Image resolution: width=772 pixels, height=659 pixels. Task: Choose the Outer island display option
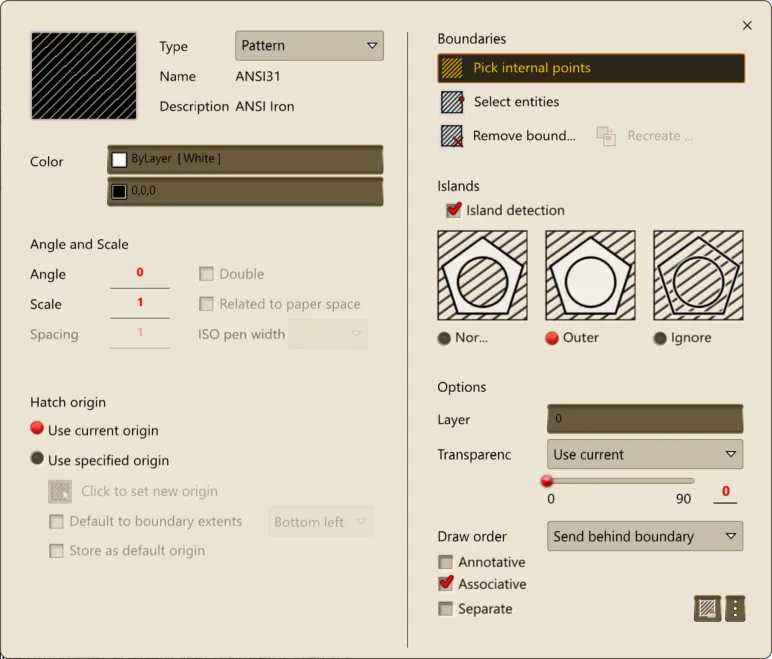[x=552, y=338]
